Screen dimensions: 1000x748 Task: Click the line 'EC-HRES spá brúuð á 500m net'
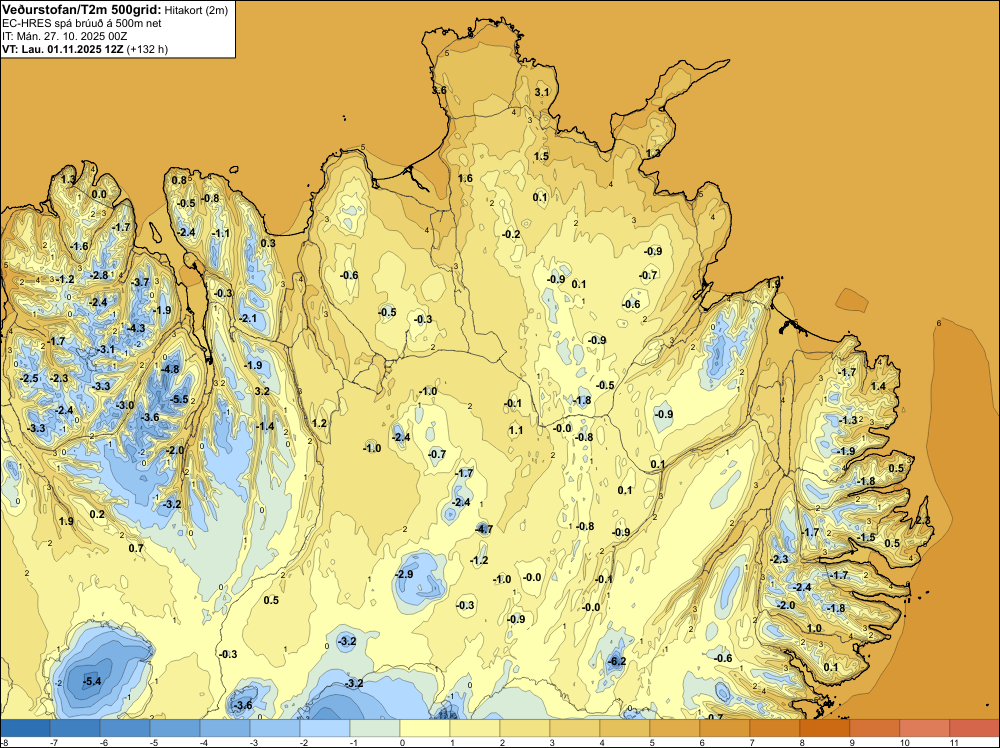tap(82, 23)
